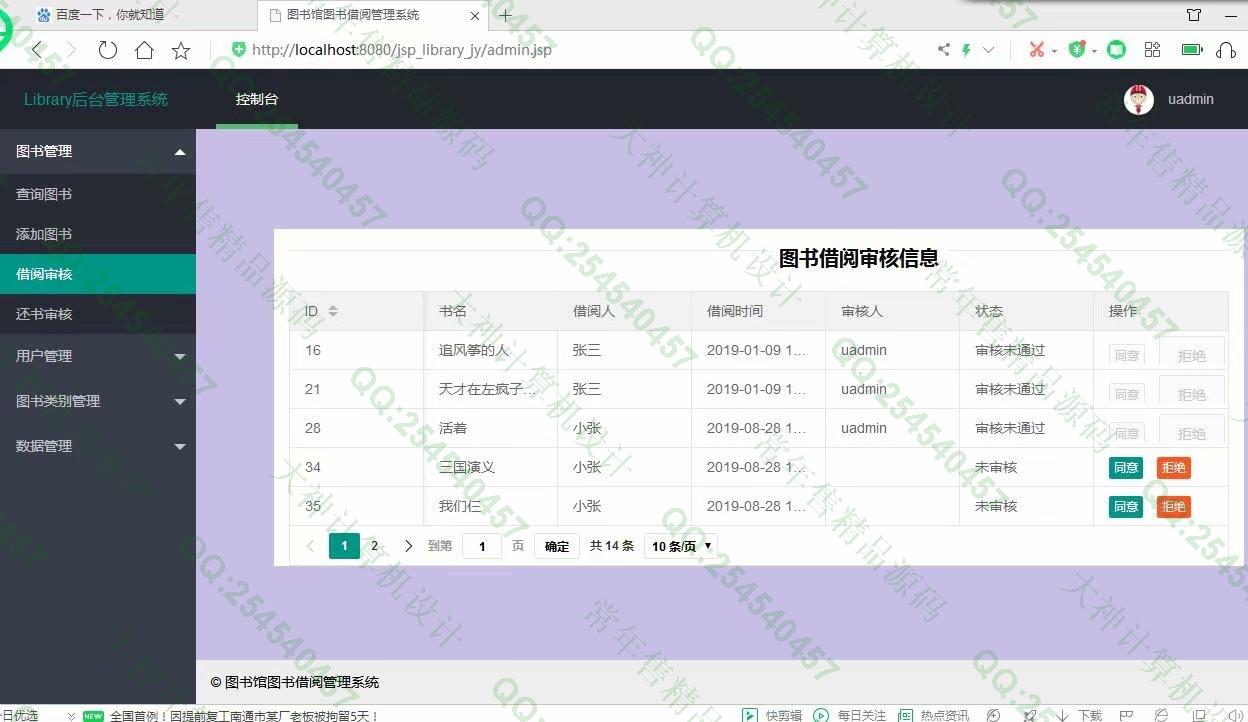Open 下载 manager in the status bar
Image resolution: width=1248 pixels, height=722 pixels.
pyautogui.click(x=1078, y=715)
